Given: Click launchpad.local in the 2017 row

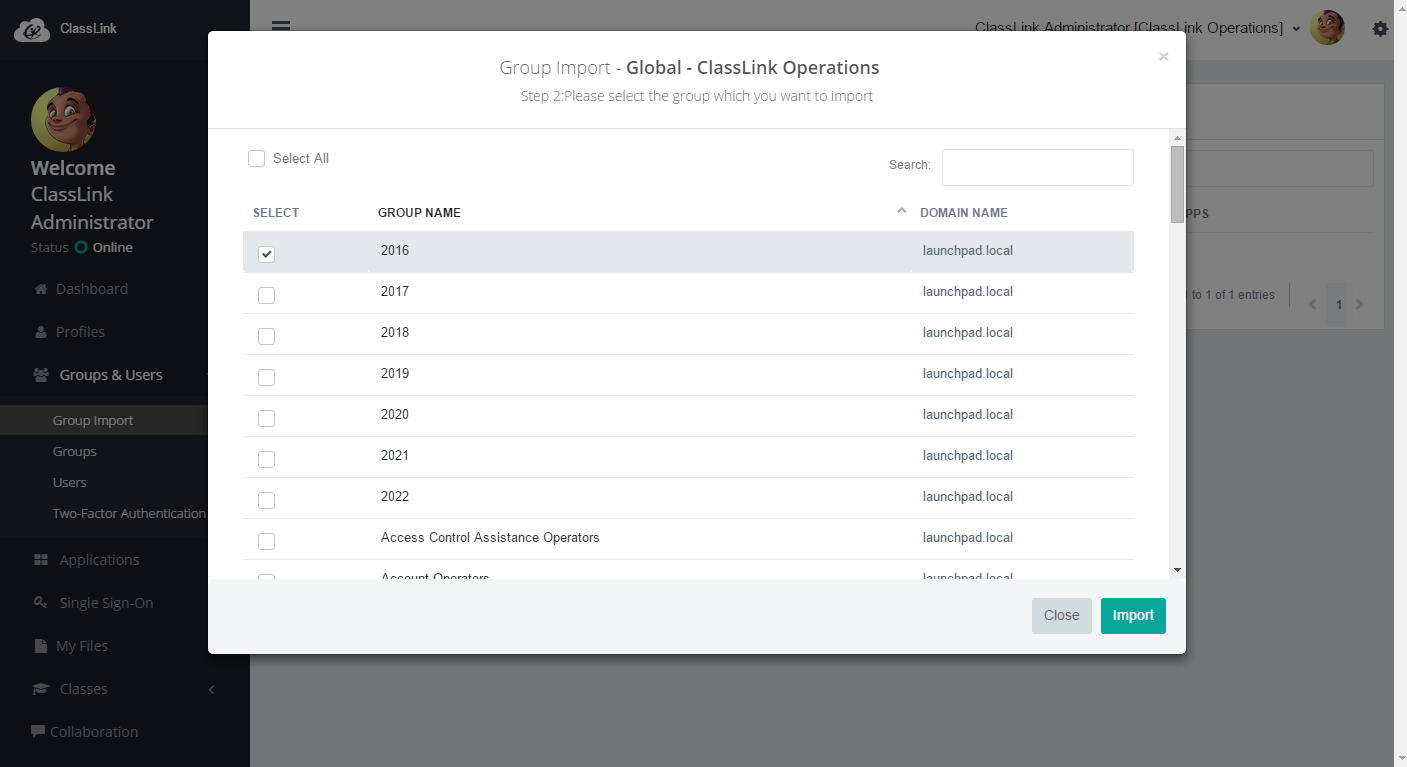Looking at the screenshot, I should pos(968,292).
